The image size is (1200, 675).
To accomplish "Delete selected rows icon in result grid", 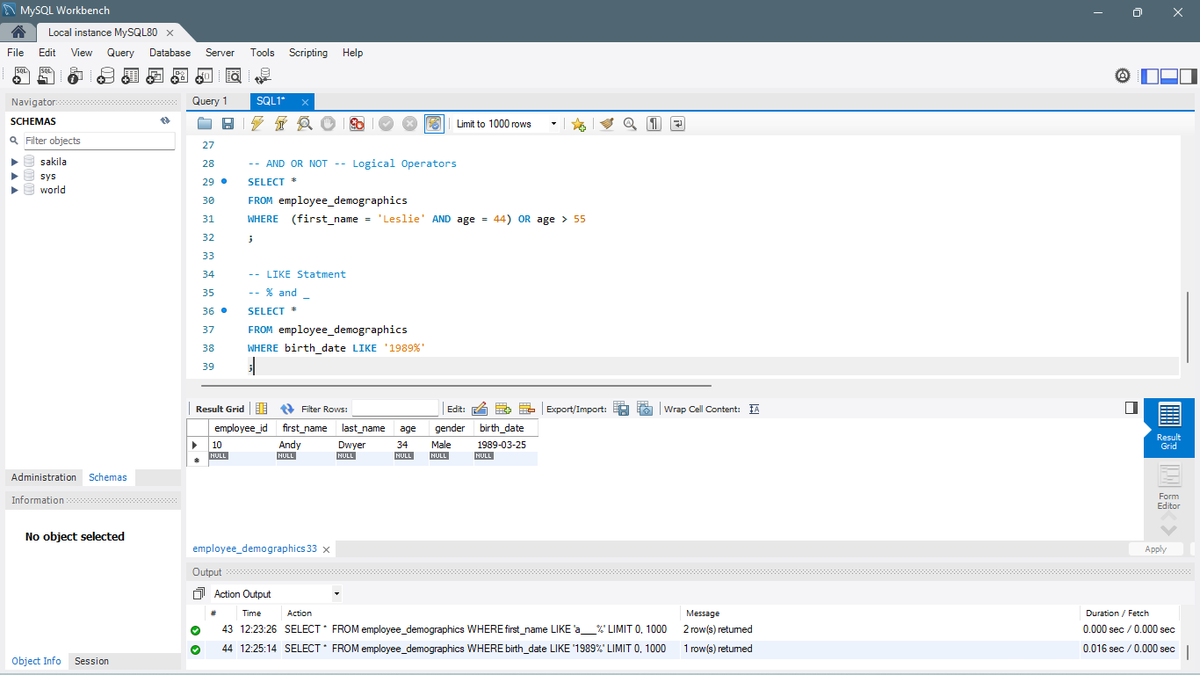I will 527,408.
